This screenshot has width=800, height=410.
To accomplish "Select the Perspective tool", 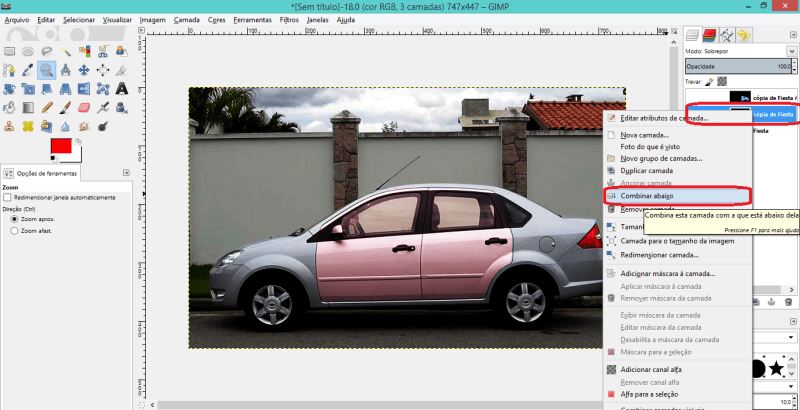I will tap(66, 89).
